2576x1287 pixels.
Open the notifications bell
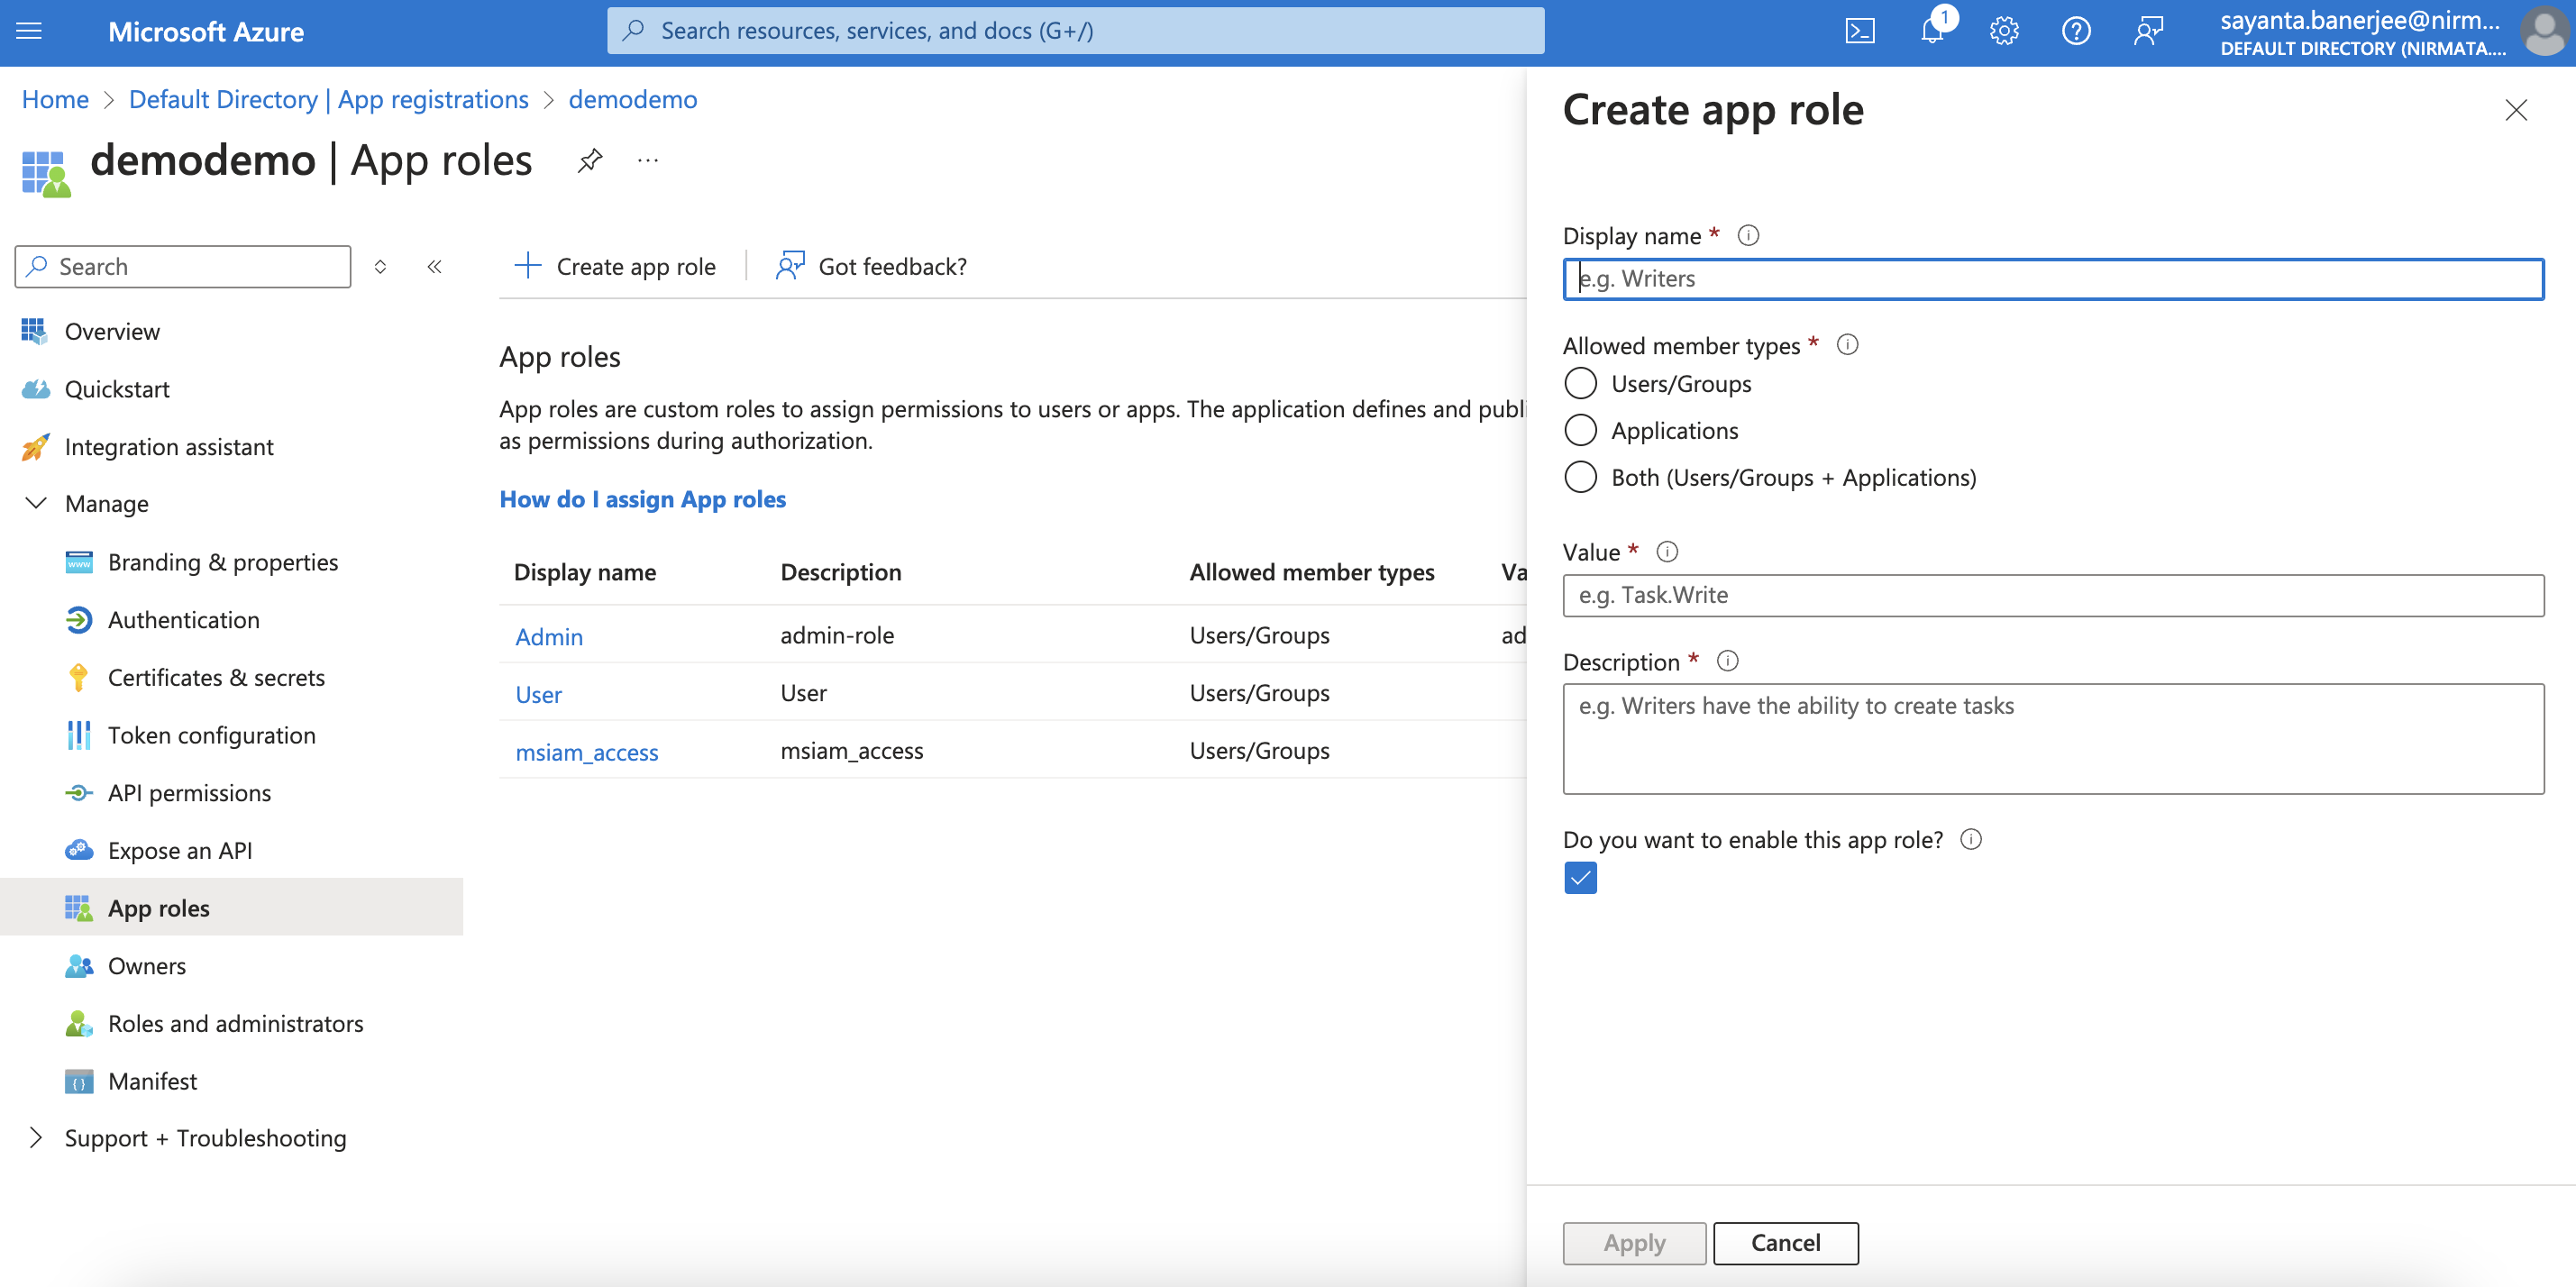(1932, 31)
